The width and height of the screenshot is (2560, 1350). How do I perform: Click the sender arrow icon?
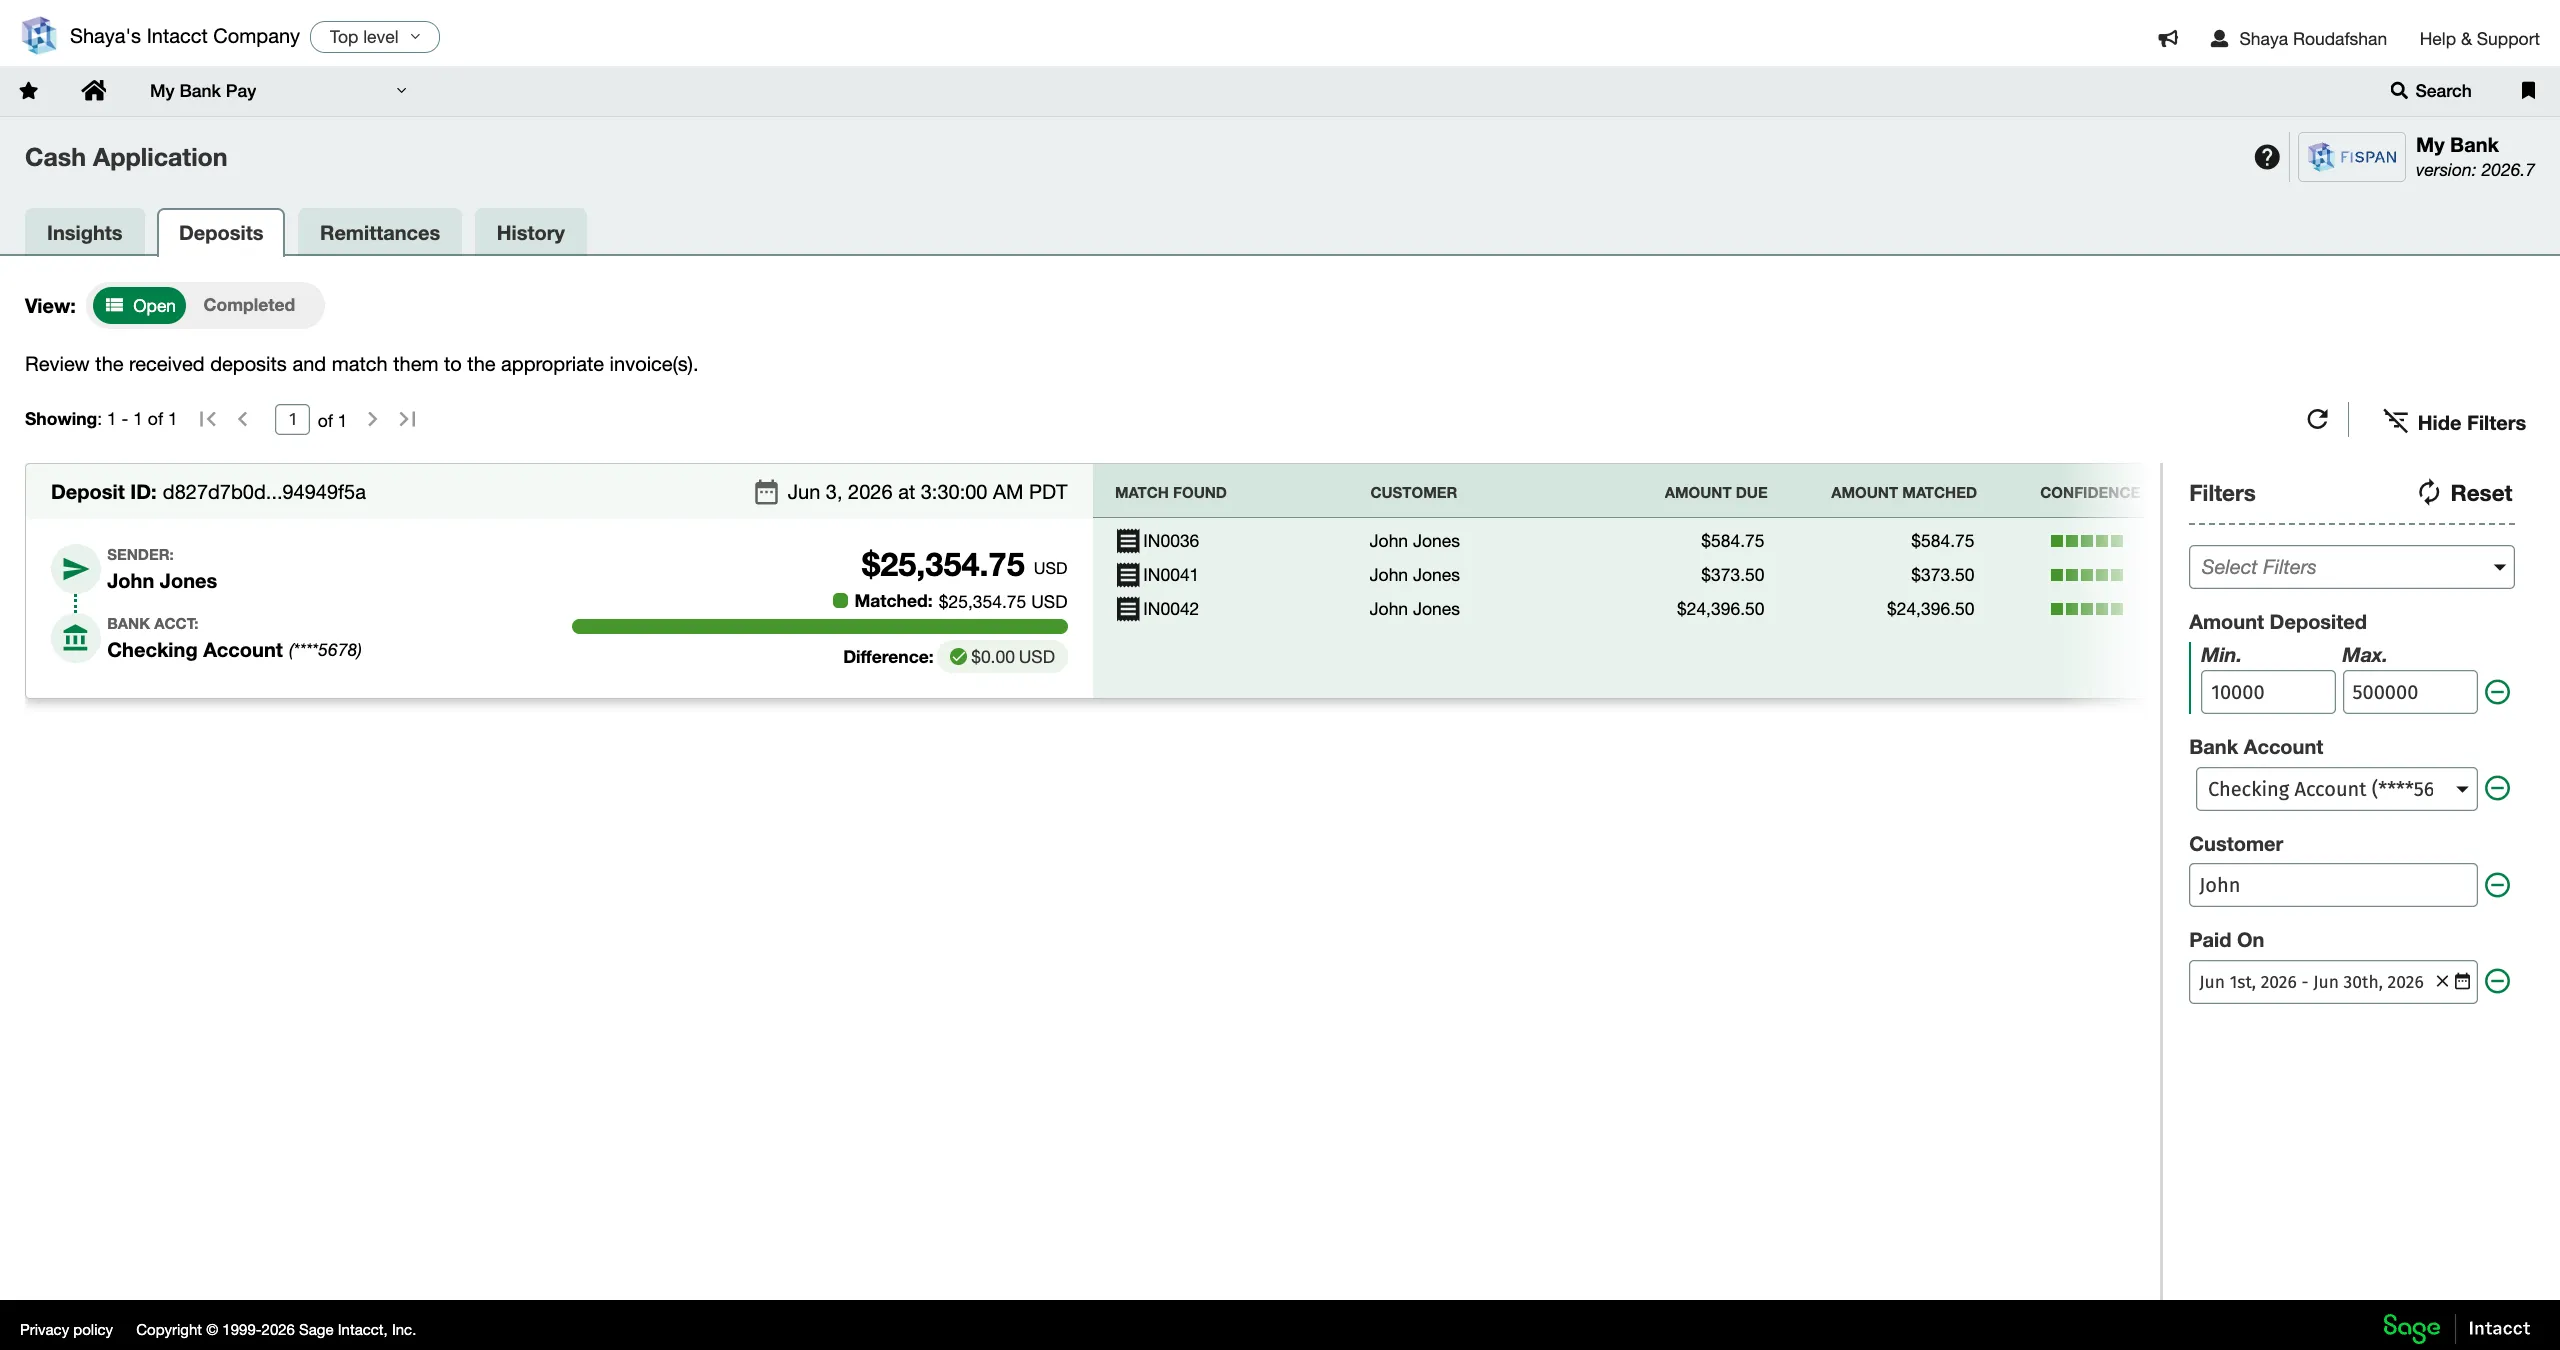(75, 569)
